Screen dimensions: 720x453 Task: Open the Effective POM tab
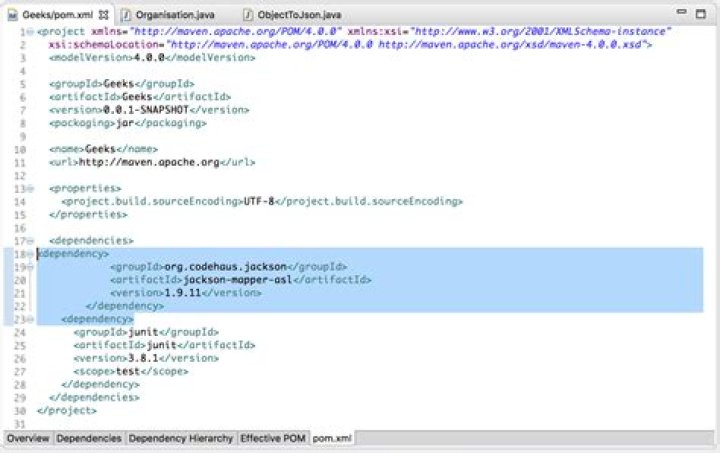[273, 438]
